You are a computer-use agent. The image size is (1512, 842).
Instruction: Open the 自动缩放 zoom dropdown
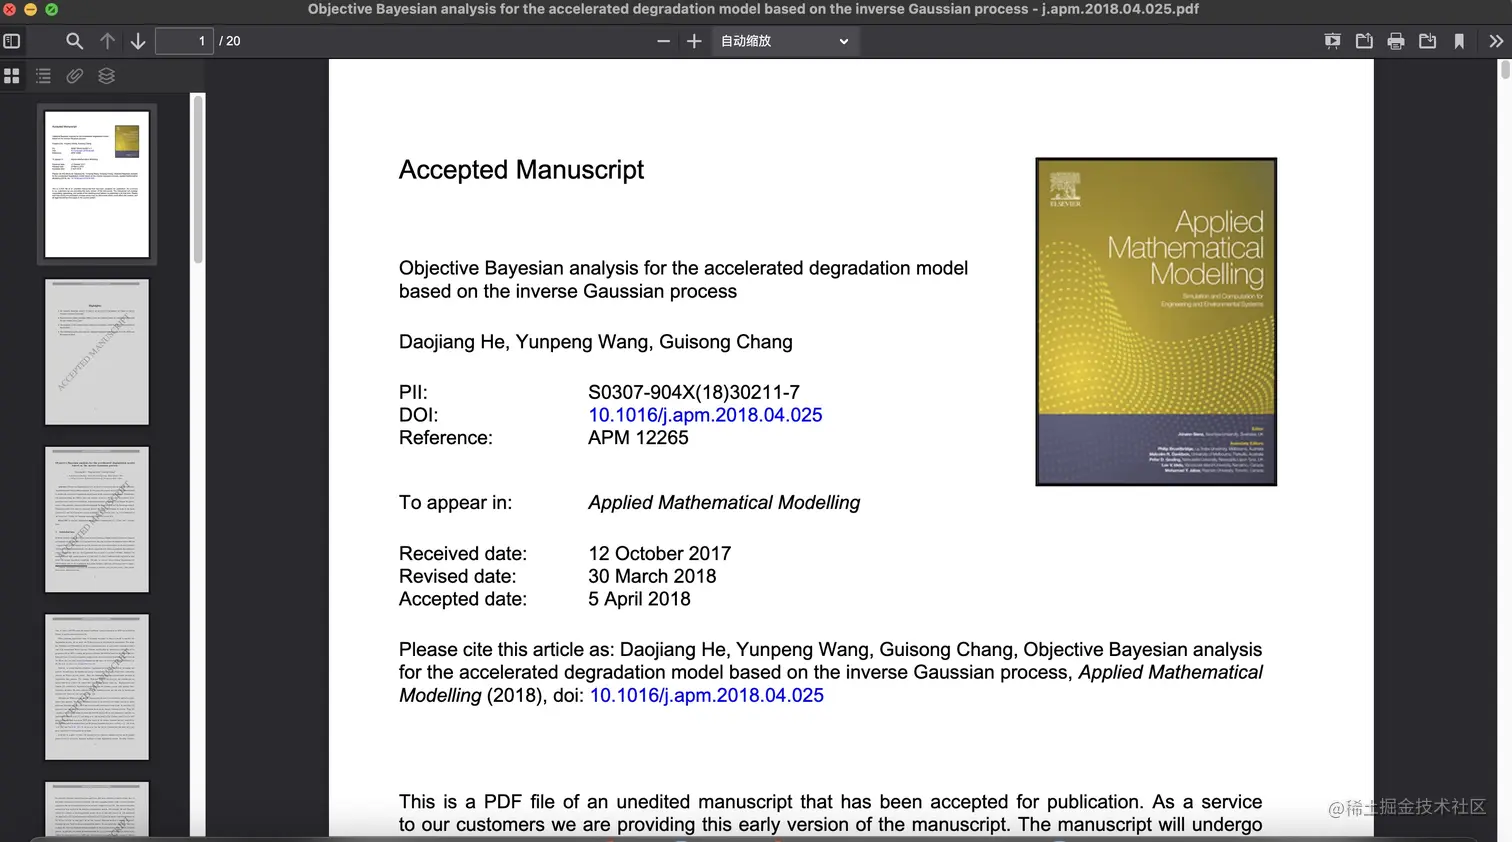click(784, 41)
